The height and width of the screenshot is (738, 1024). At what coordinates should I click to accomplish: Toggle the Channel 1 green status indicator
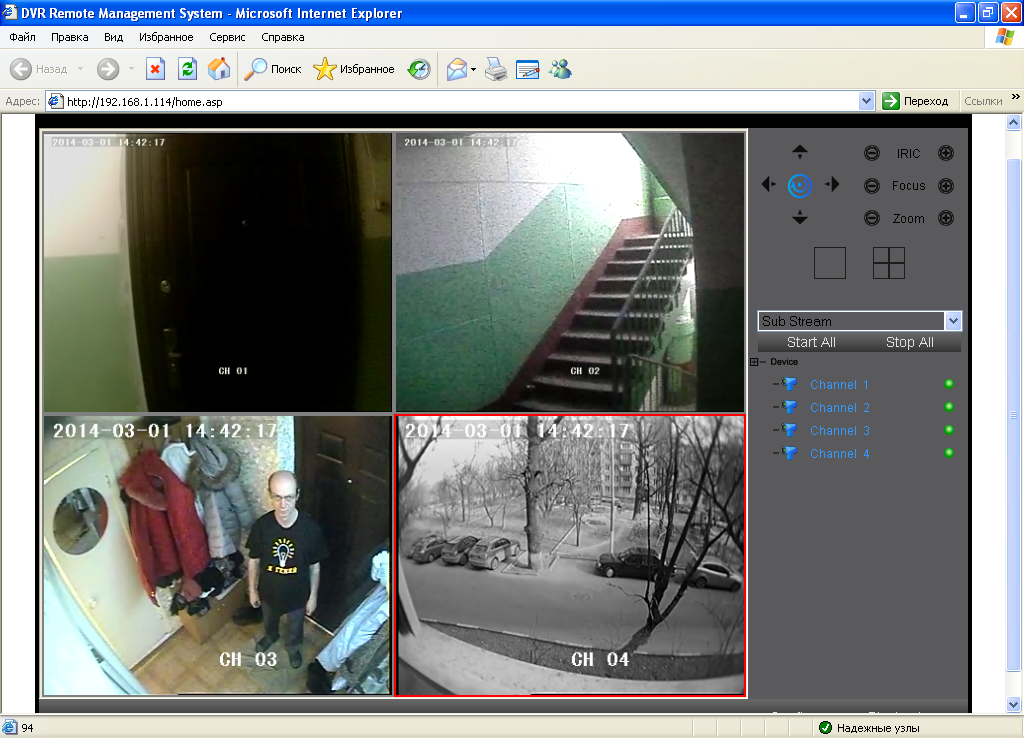tap(948, 384)
